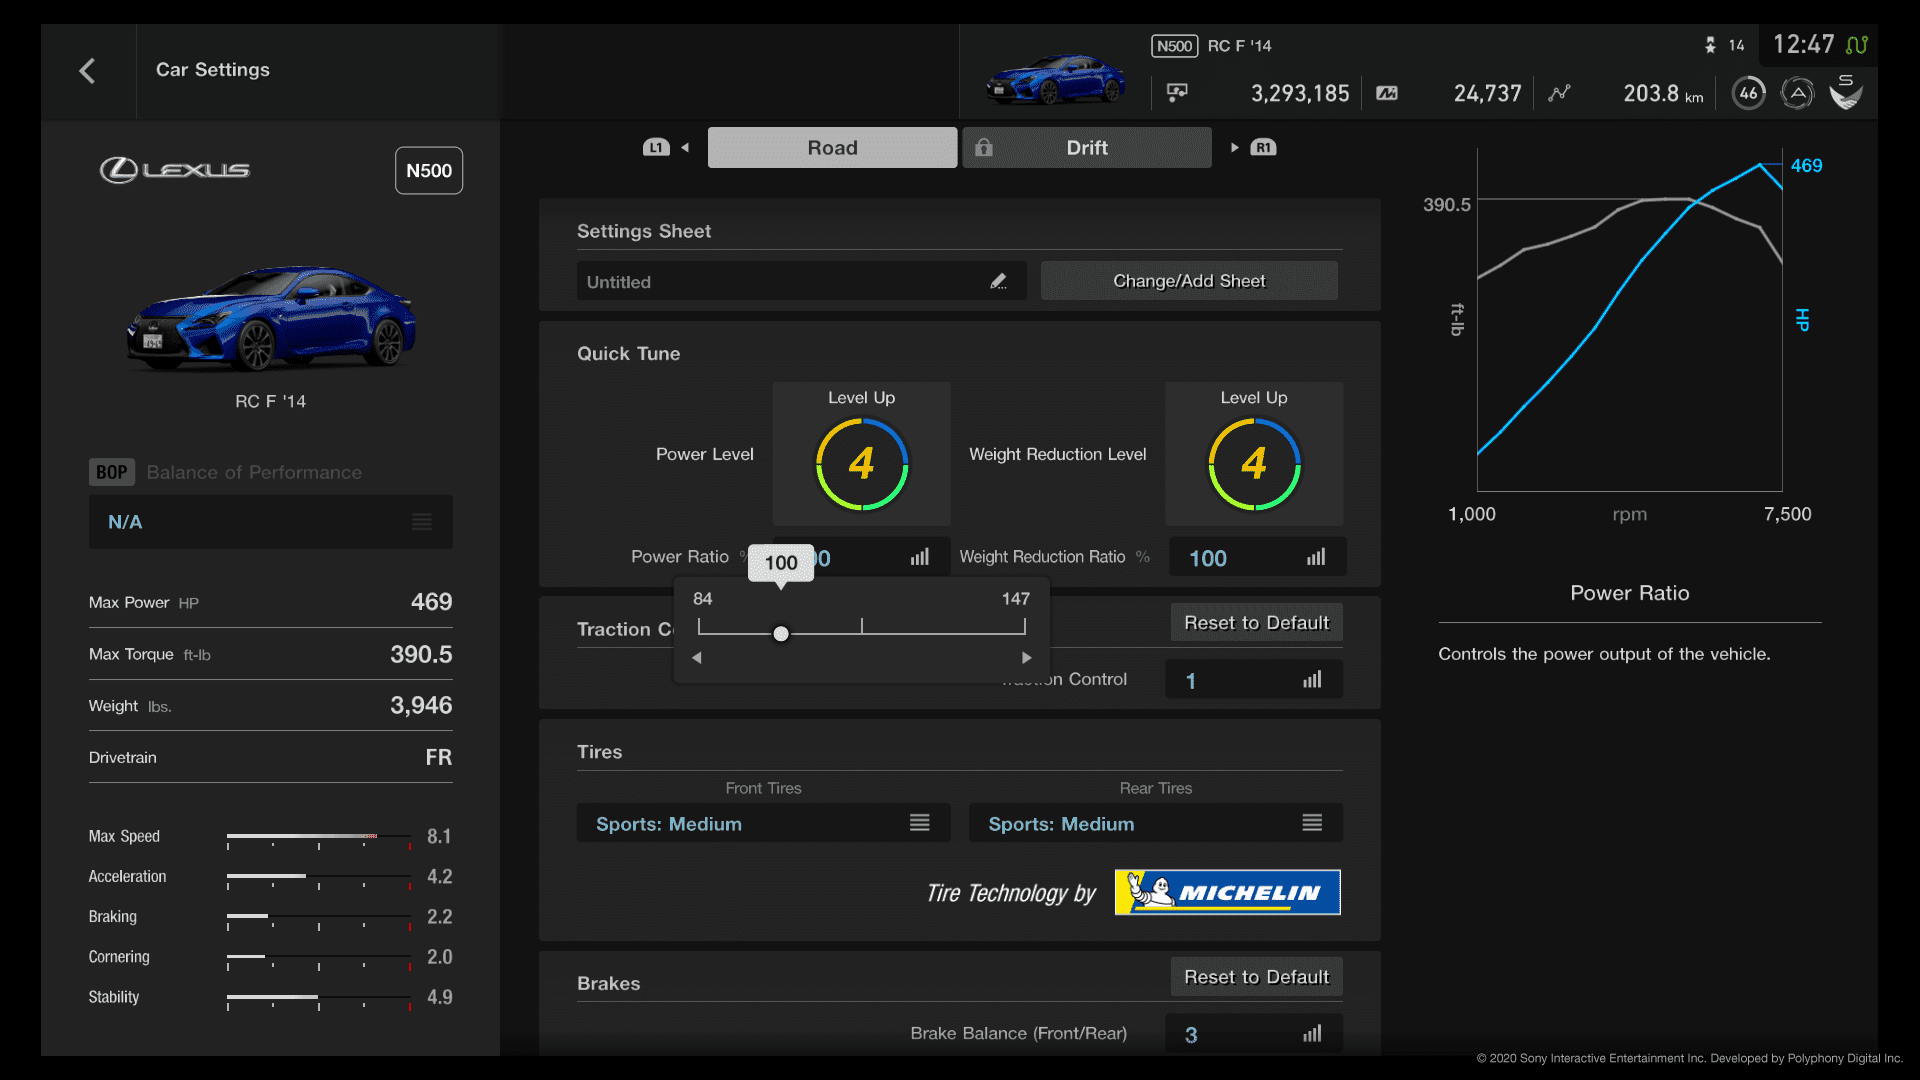Click the Lexus brand logo
The width and height of the screenshot is (1920, 1080).
click(175, 170)
